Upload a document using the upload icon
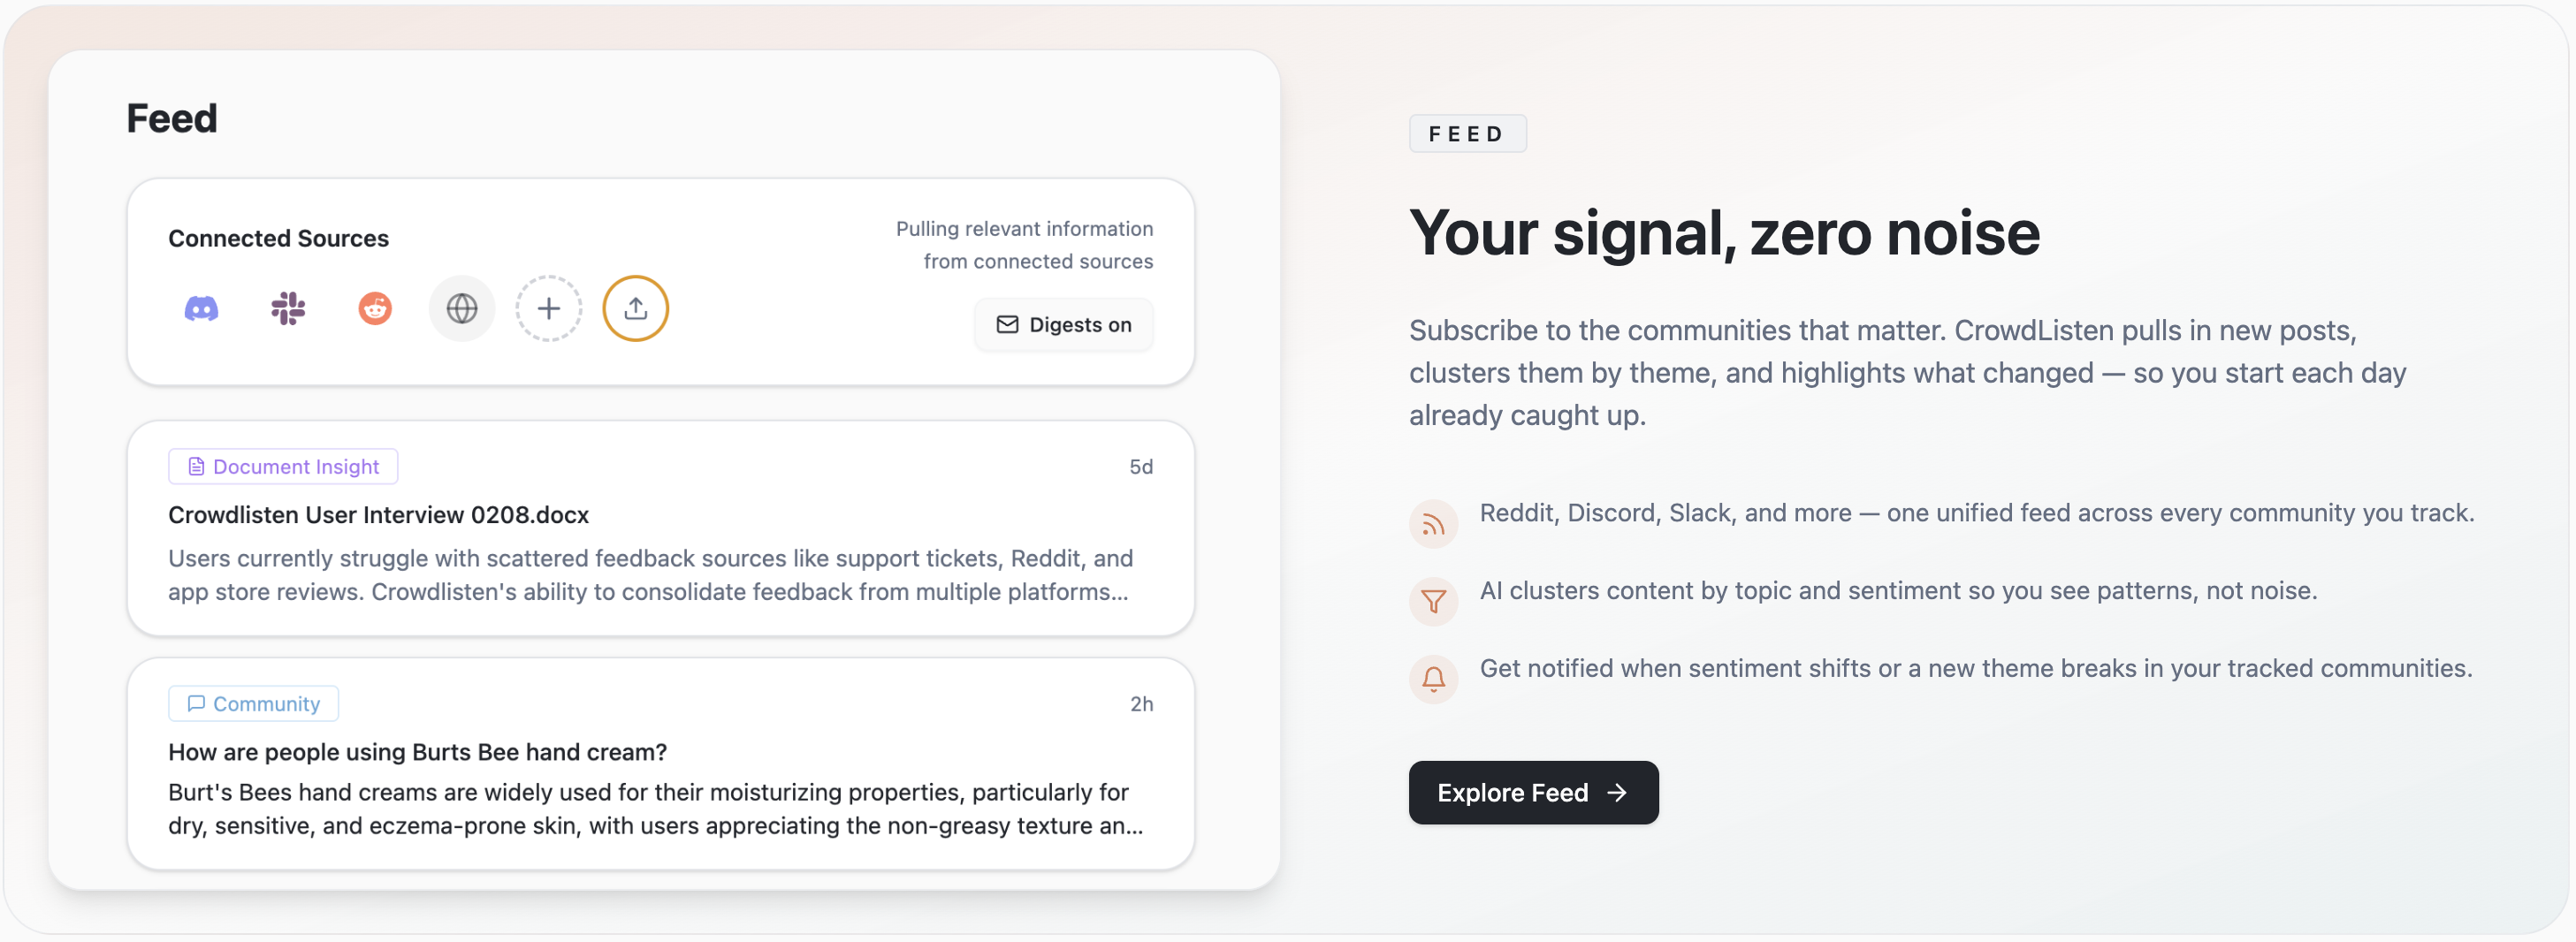The image size is (2576, 942). click(635, 308)
